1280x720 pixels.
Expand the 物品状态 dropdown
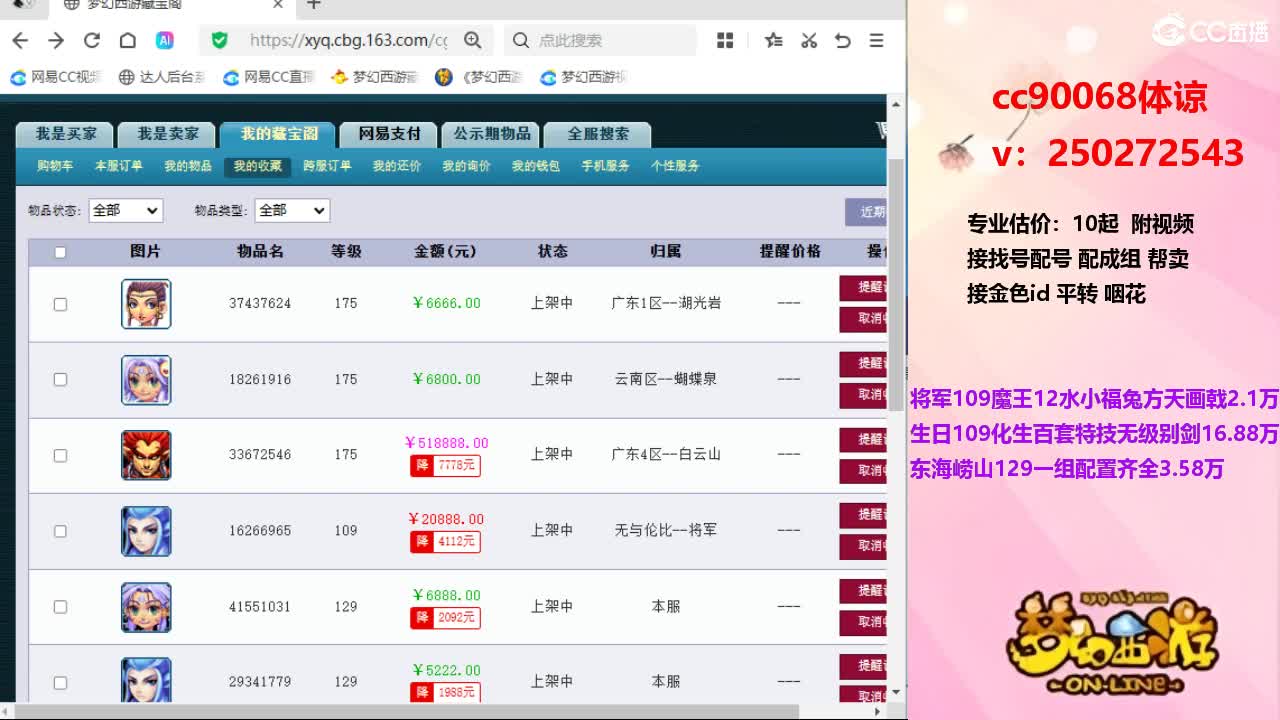point(125,210)
